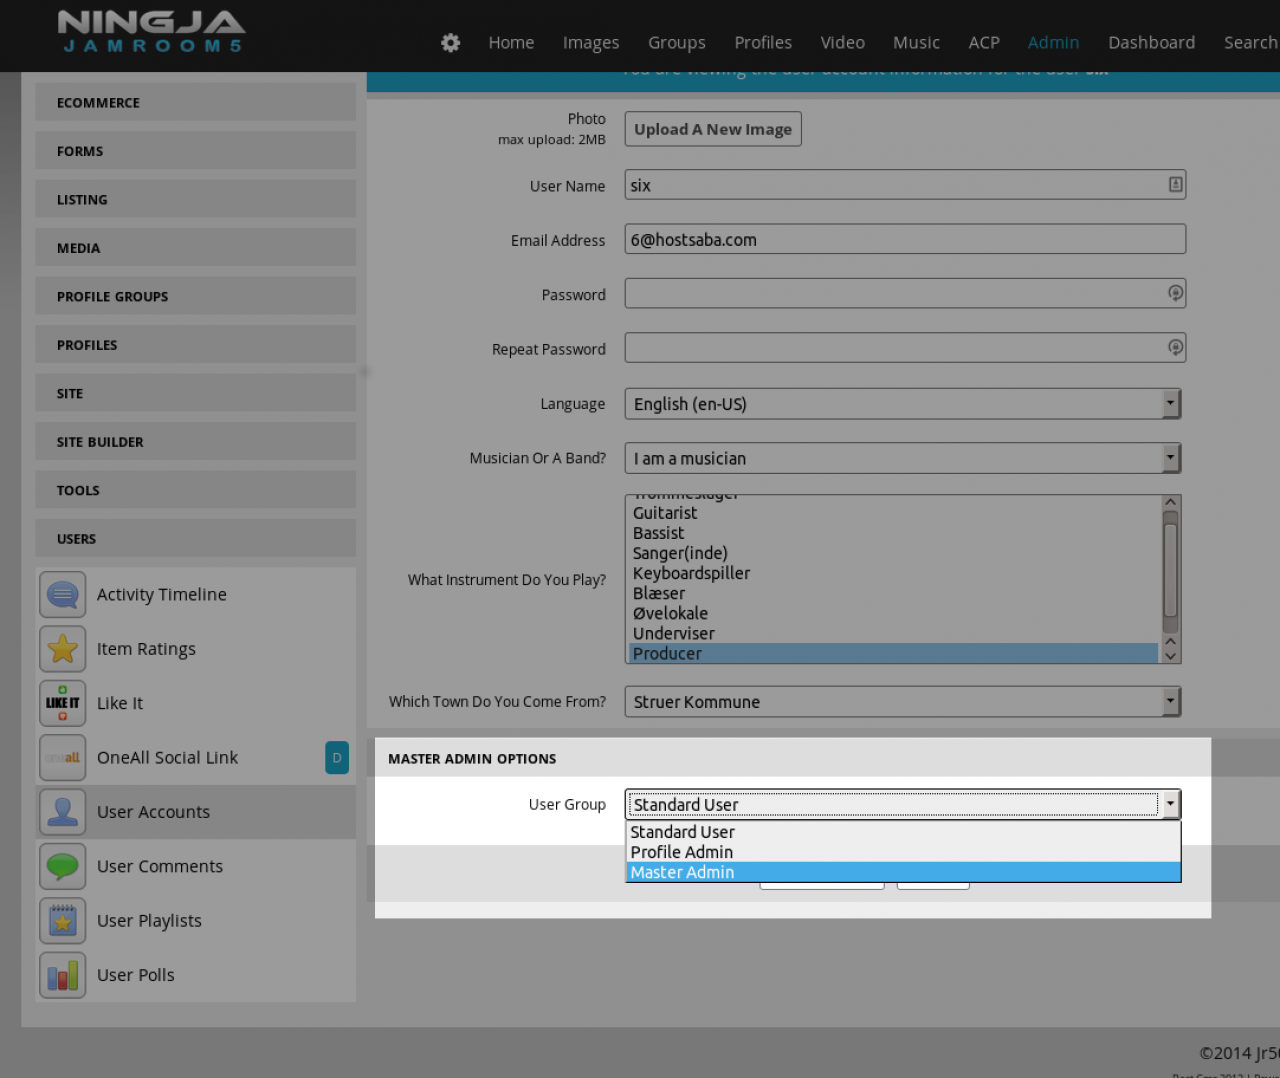Click the Activity Timeline speech bubble icon
This screenshot has width=1280, height=1078.
click(62, 595)
